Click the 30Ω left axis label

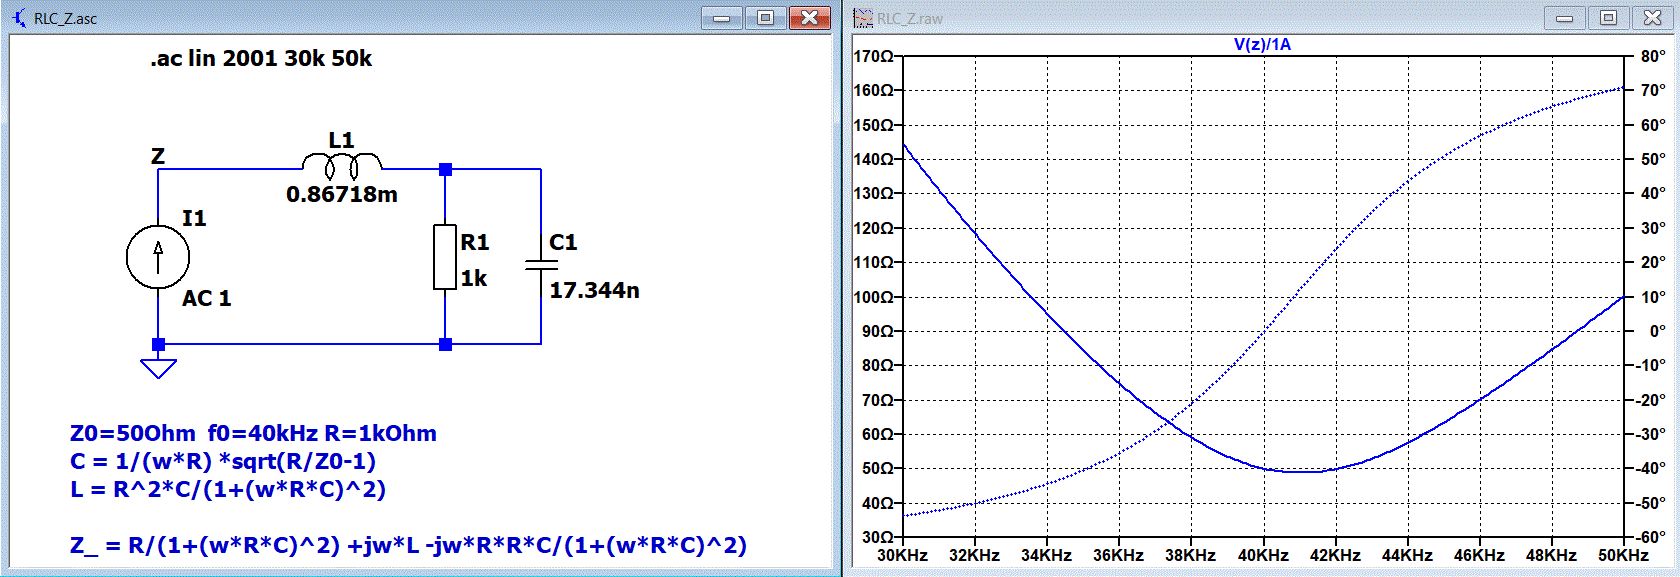876,537
